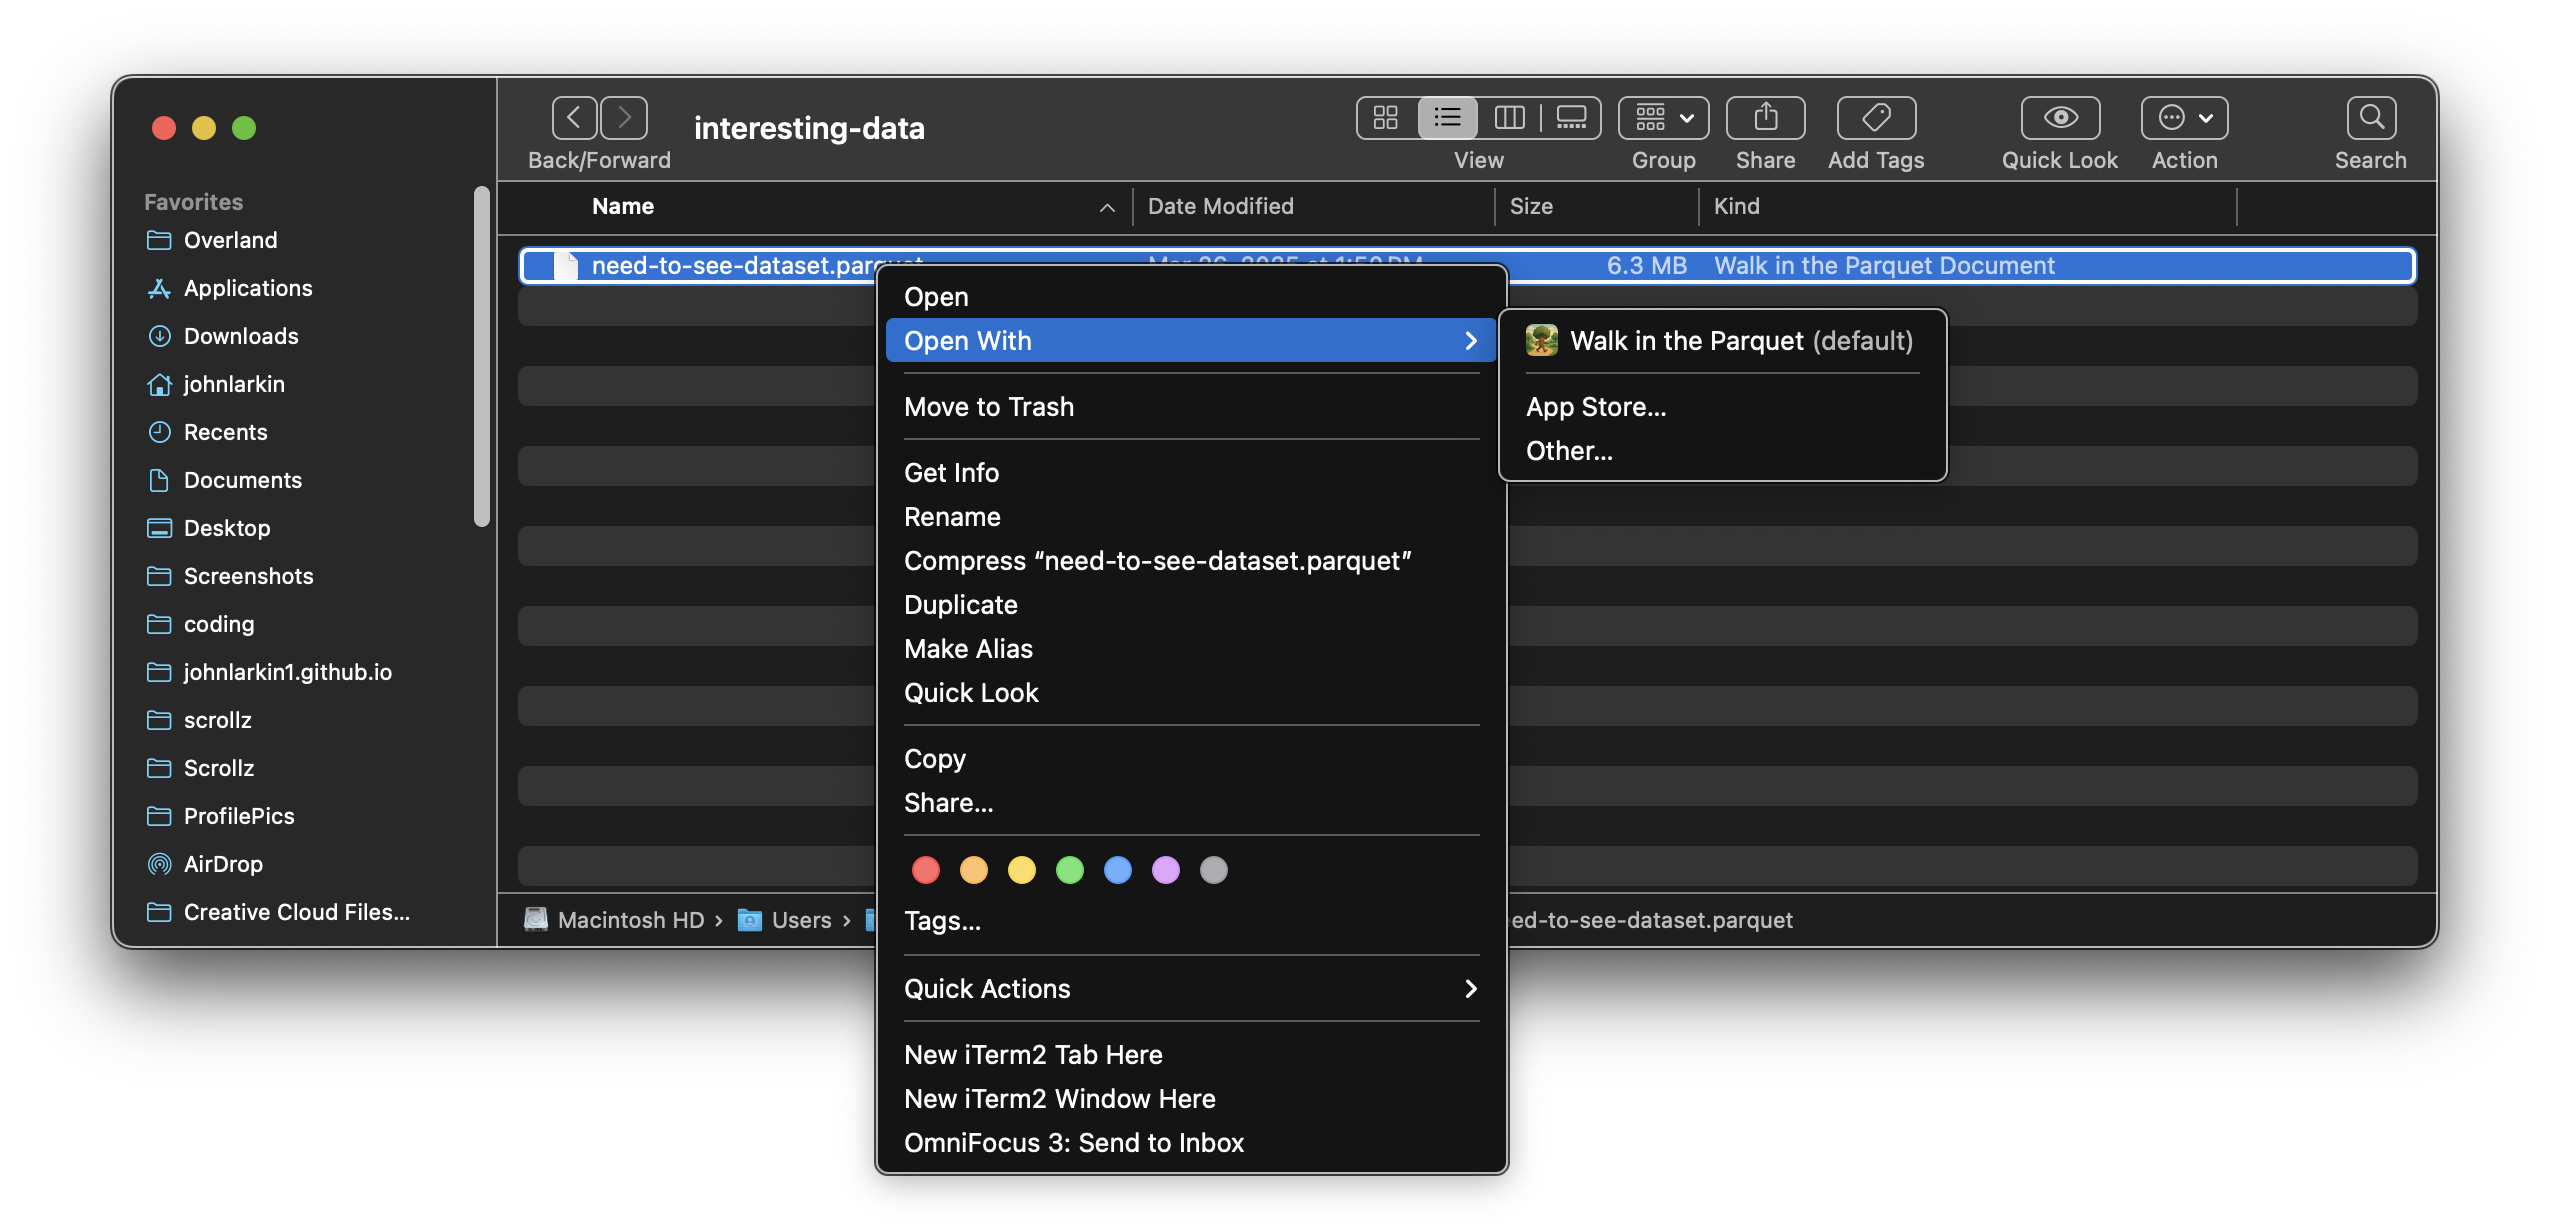Choose OmniFocus 3: Send to Inbox
2550x1228 pixels.
click(1191, 1143)
